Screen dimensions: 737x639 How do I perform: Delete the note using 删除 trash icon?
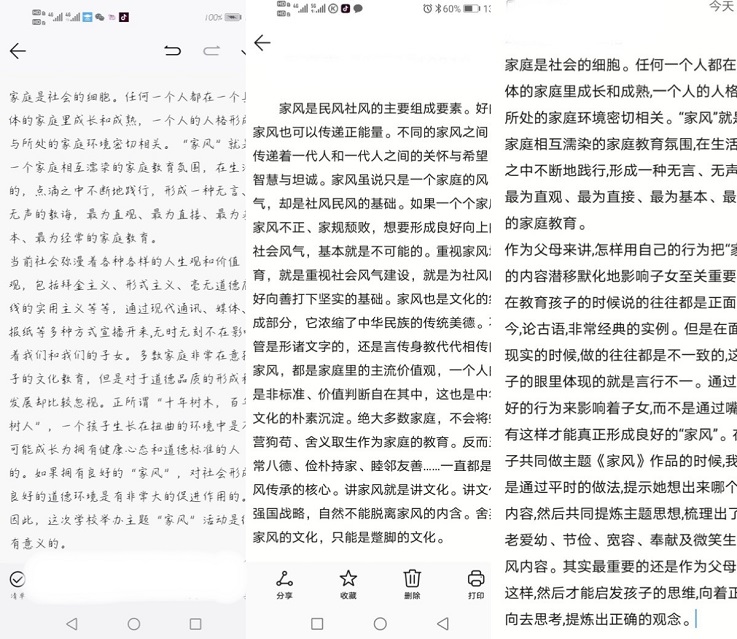point(412,582)
